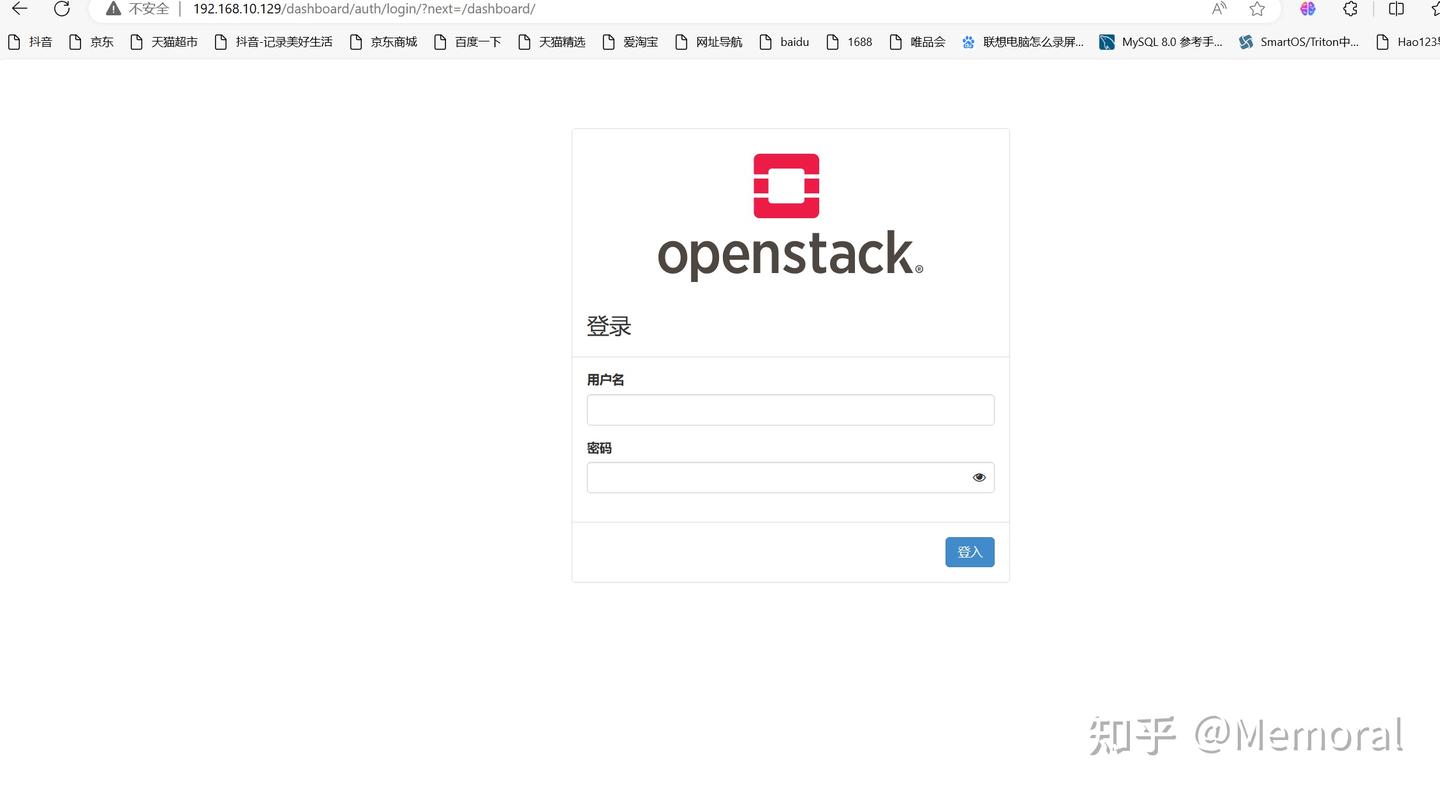Click the blue 登入 button
The image size is (1440, 793).
968,551
